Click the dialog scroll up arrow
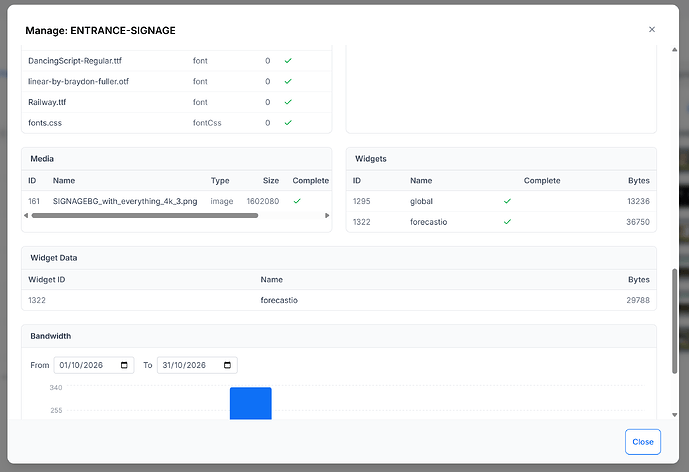The image size is (689, 472). click(674, 50)
